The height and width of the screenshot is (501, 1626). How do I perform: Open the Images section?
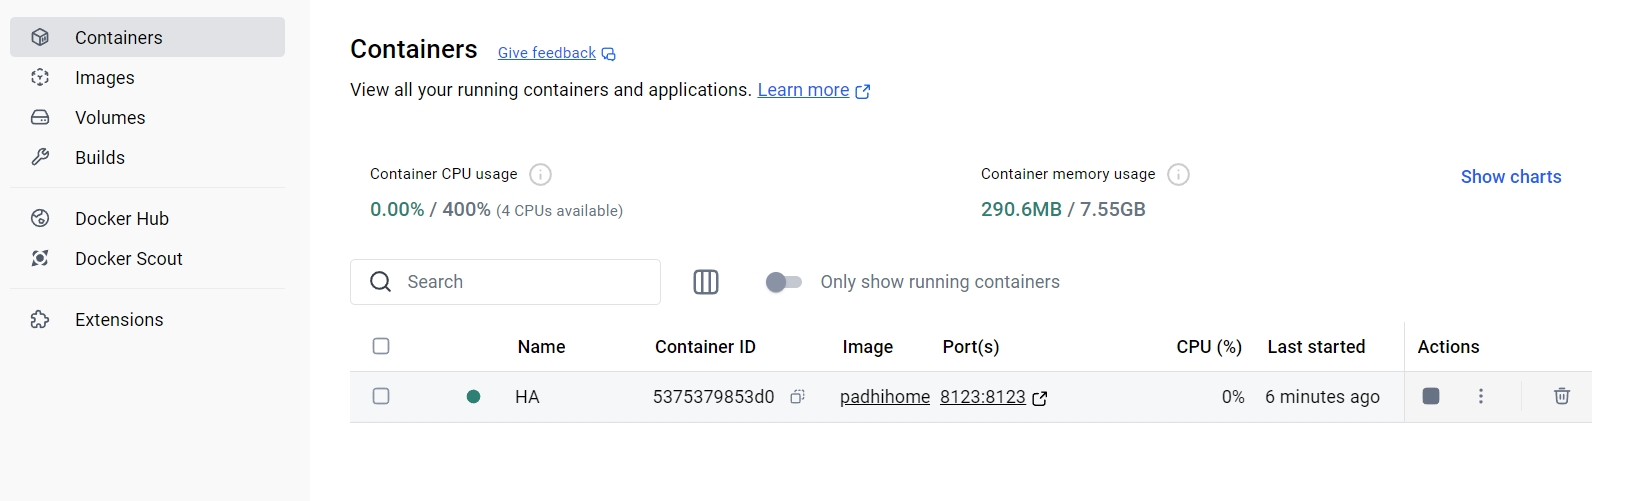104,78
